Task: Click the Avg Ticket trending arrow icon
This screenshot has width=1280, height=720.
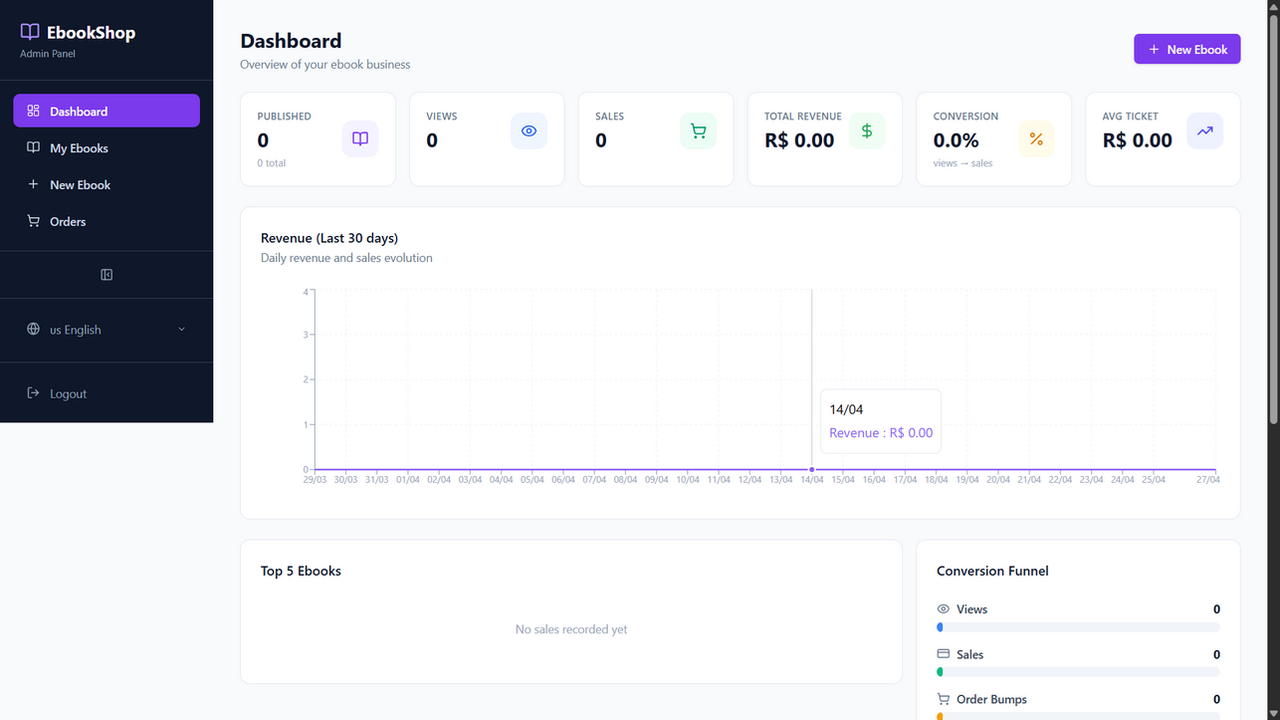Action: pyautogui.click(x=1205, y=131)
